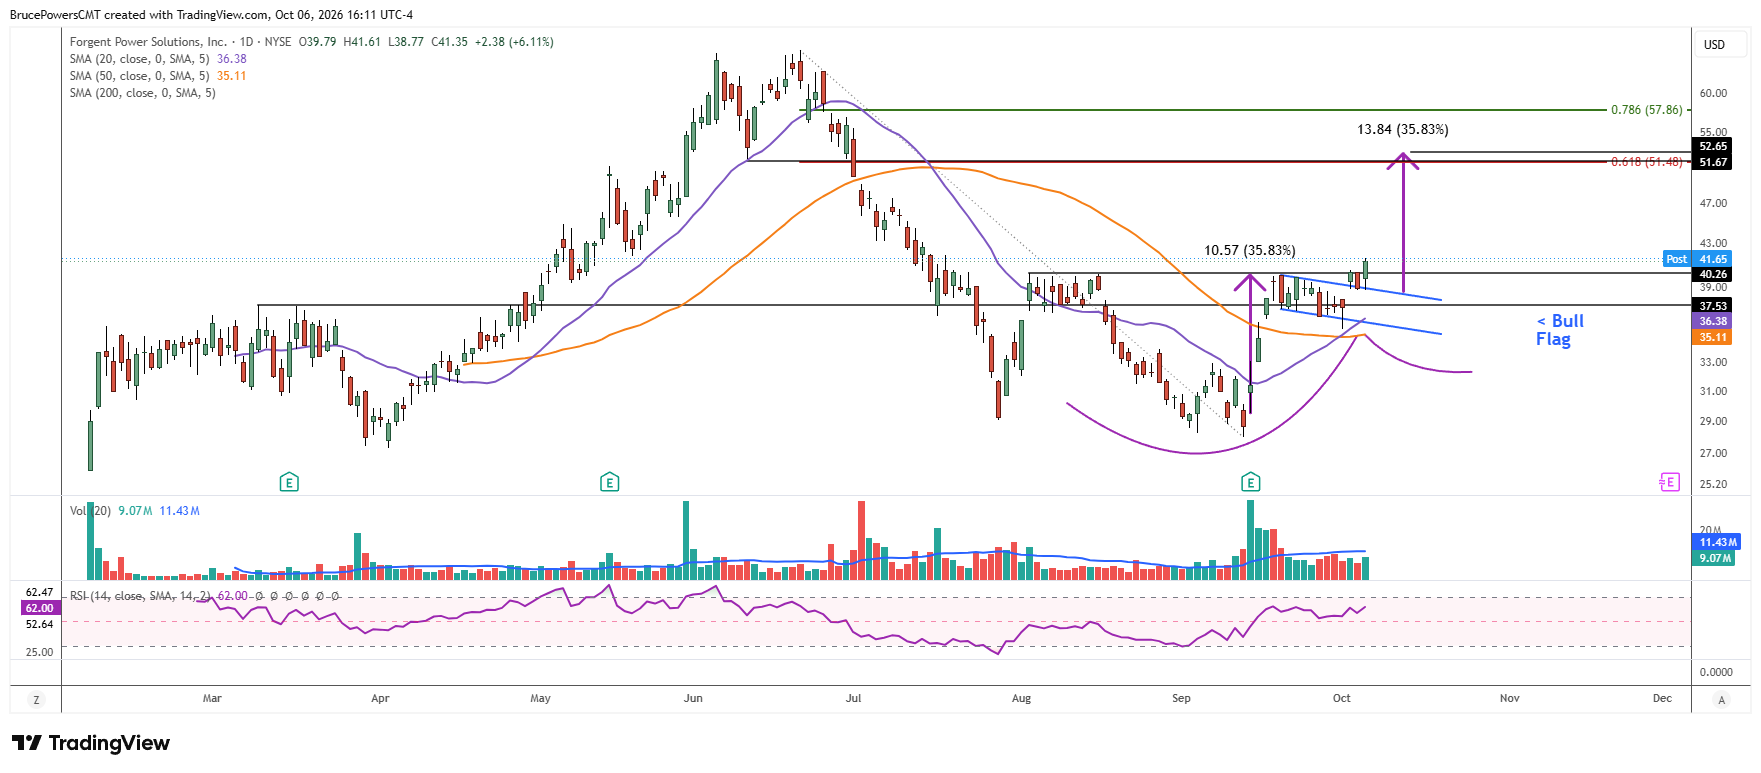Click the 62.00 RSI value label

click(x=39, y=608)
